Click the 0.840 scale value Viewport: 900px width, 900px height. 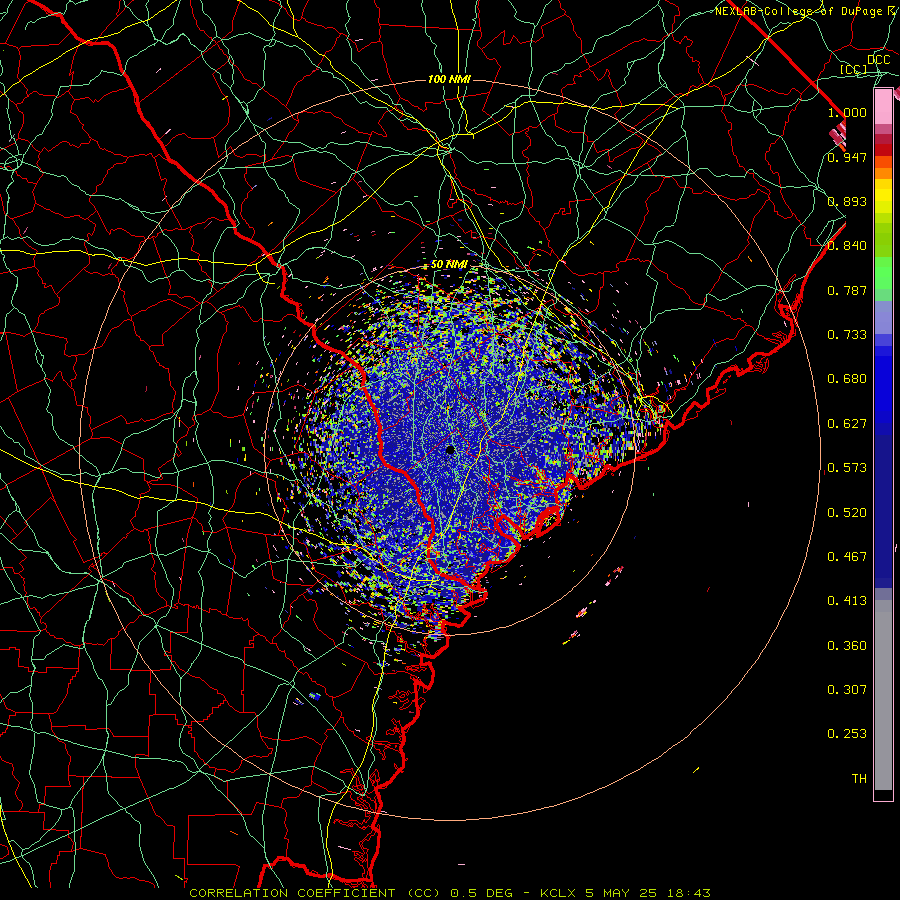coord(847,246)
